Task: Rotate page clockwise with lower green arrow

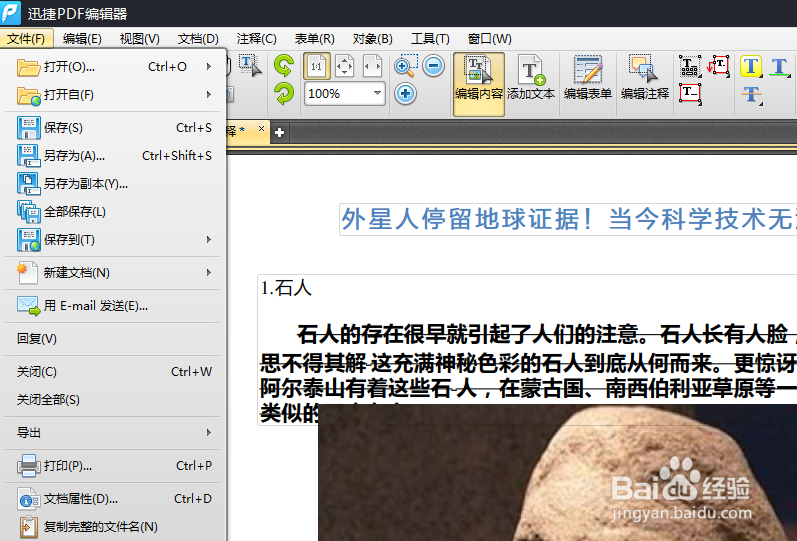Action: pyautogui.click(x=284, y=94)
